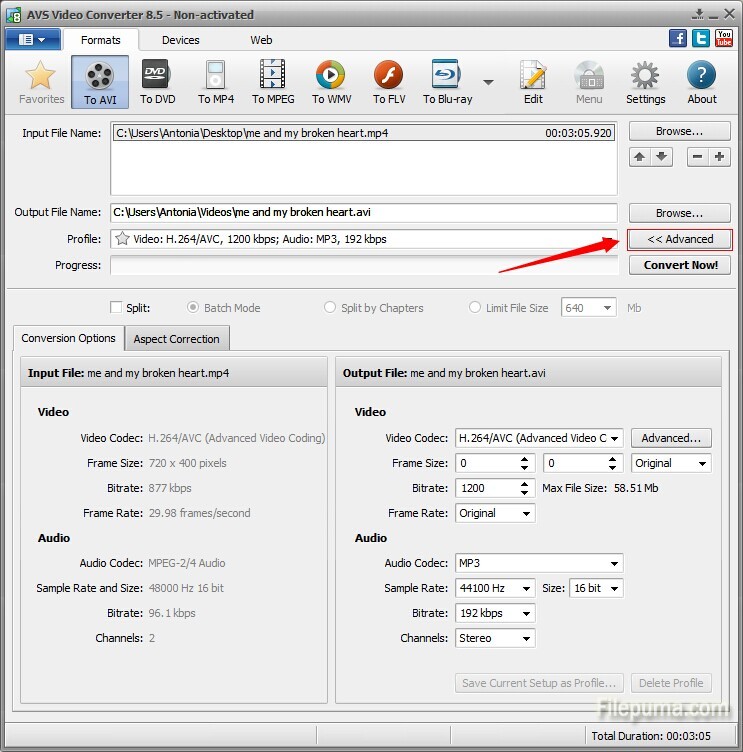Choose the To MP4 conversion icon
The height and width of the screenshot is (752, 743).
(x=216, y=82)
